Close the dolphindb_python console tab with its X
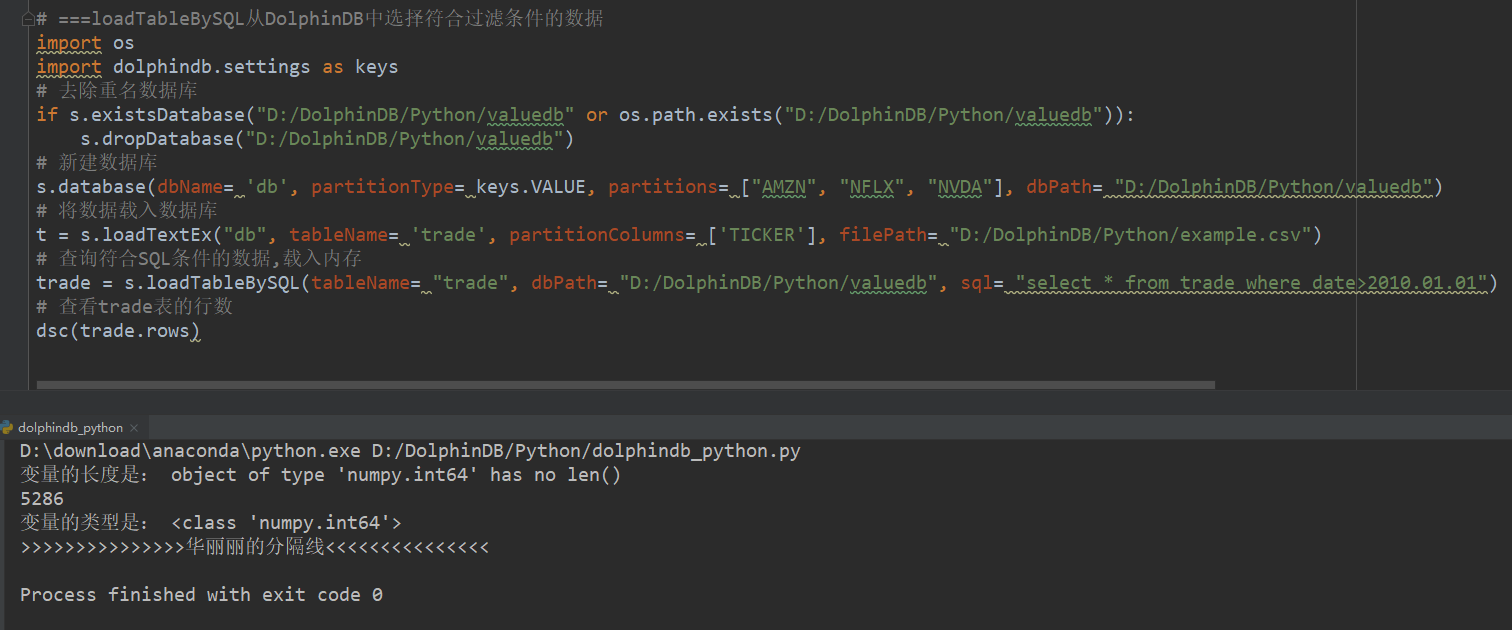This screenshot has width=1512, height=630. pos(134,427)
